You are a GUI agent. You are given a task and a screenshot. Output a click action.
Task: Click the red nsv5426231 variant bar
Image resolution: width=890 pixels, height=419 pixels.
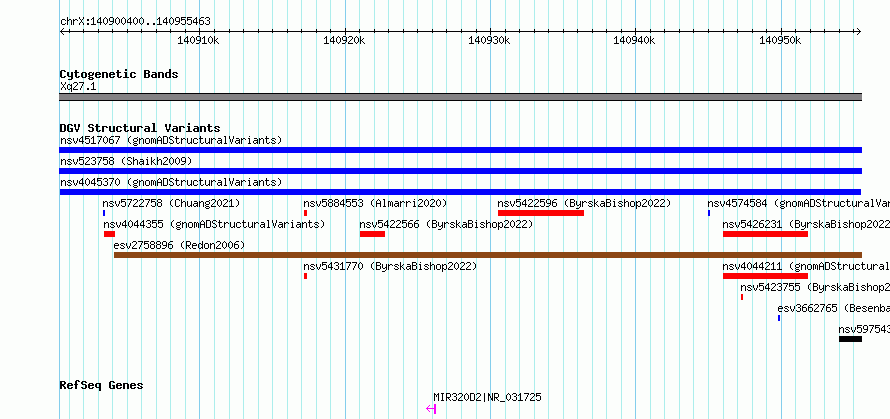pos(765,234)
